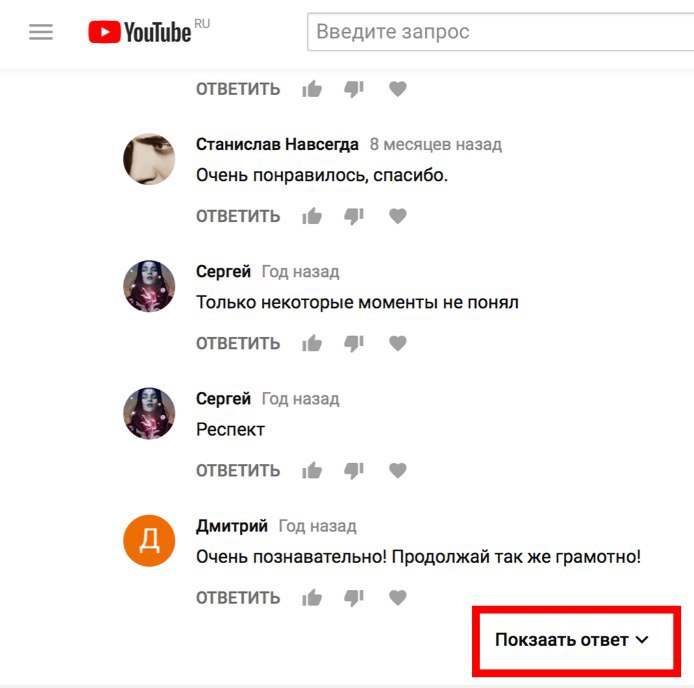694x688 pixels.
Task: Focus the 'Введите запрос' search field
Action: click(x=500, y=32)
